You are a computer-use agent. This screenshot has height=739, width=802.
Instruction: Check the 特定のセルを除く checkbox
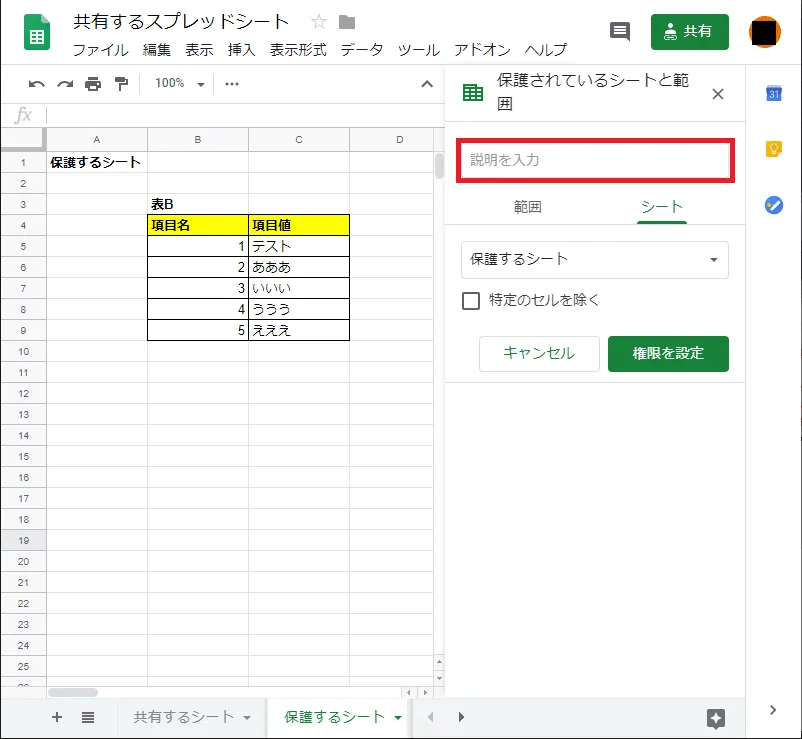coord(471,301)
